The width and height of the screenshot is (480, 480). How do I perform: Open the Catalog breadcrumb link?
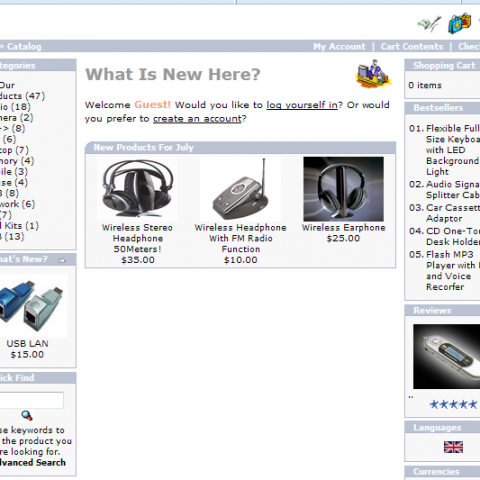pyautogui.click(x=24, y=46)
